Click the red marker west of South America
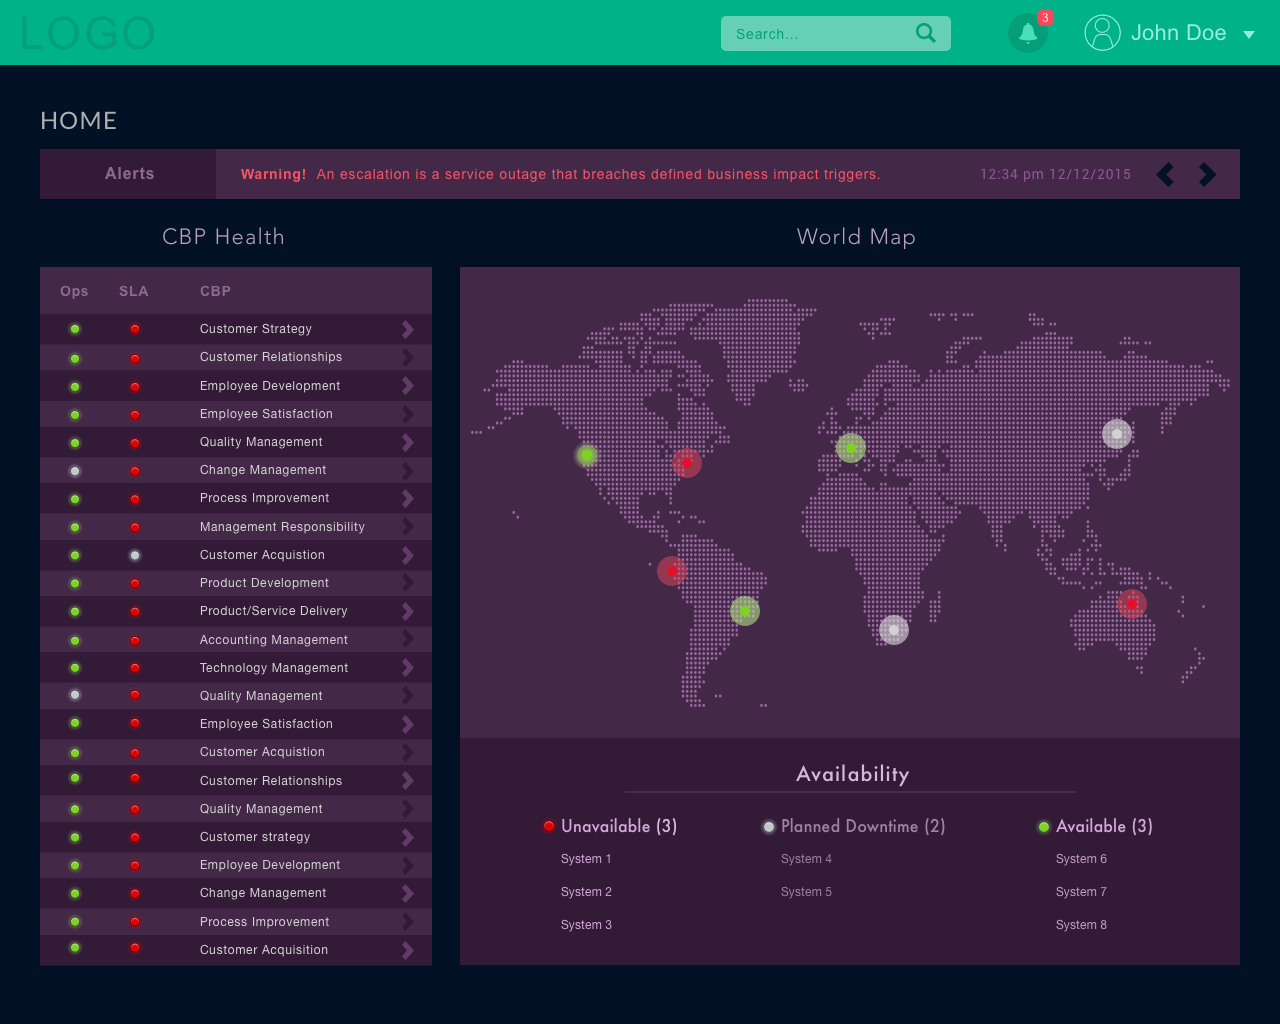The image size is (1280, 1024). [672, 571]
